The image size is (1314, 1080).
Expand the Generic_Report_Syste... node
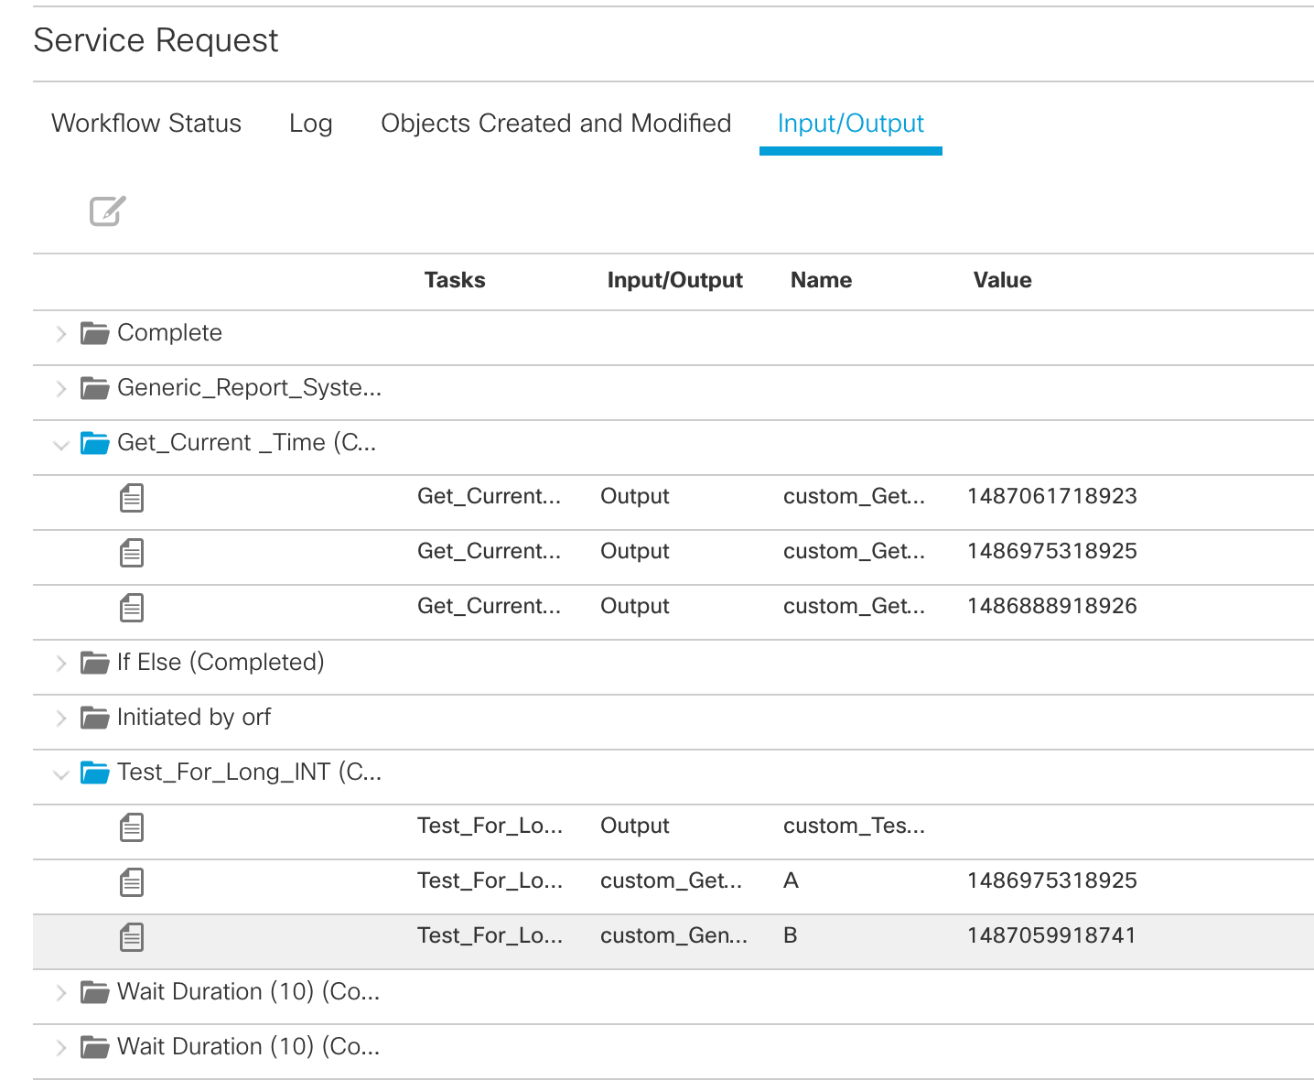point(61,389)
